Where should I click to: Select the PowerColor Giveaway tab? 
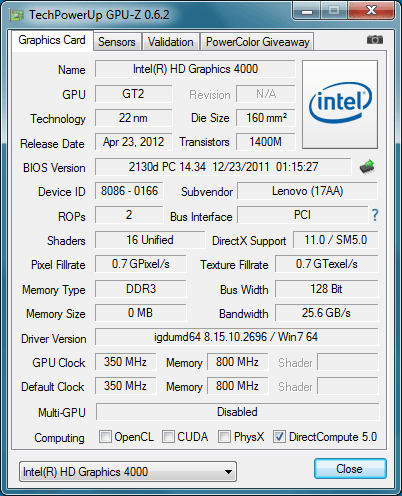257,42
